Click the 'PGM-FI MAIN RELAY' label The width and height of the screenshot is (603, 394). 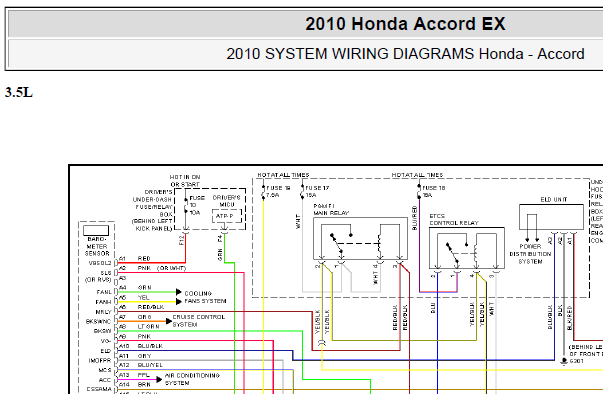point(331,209)
